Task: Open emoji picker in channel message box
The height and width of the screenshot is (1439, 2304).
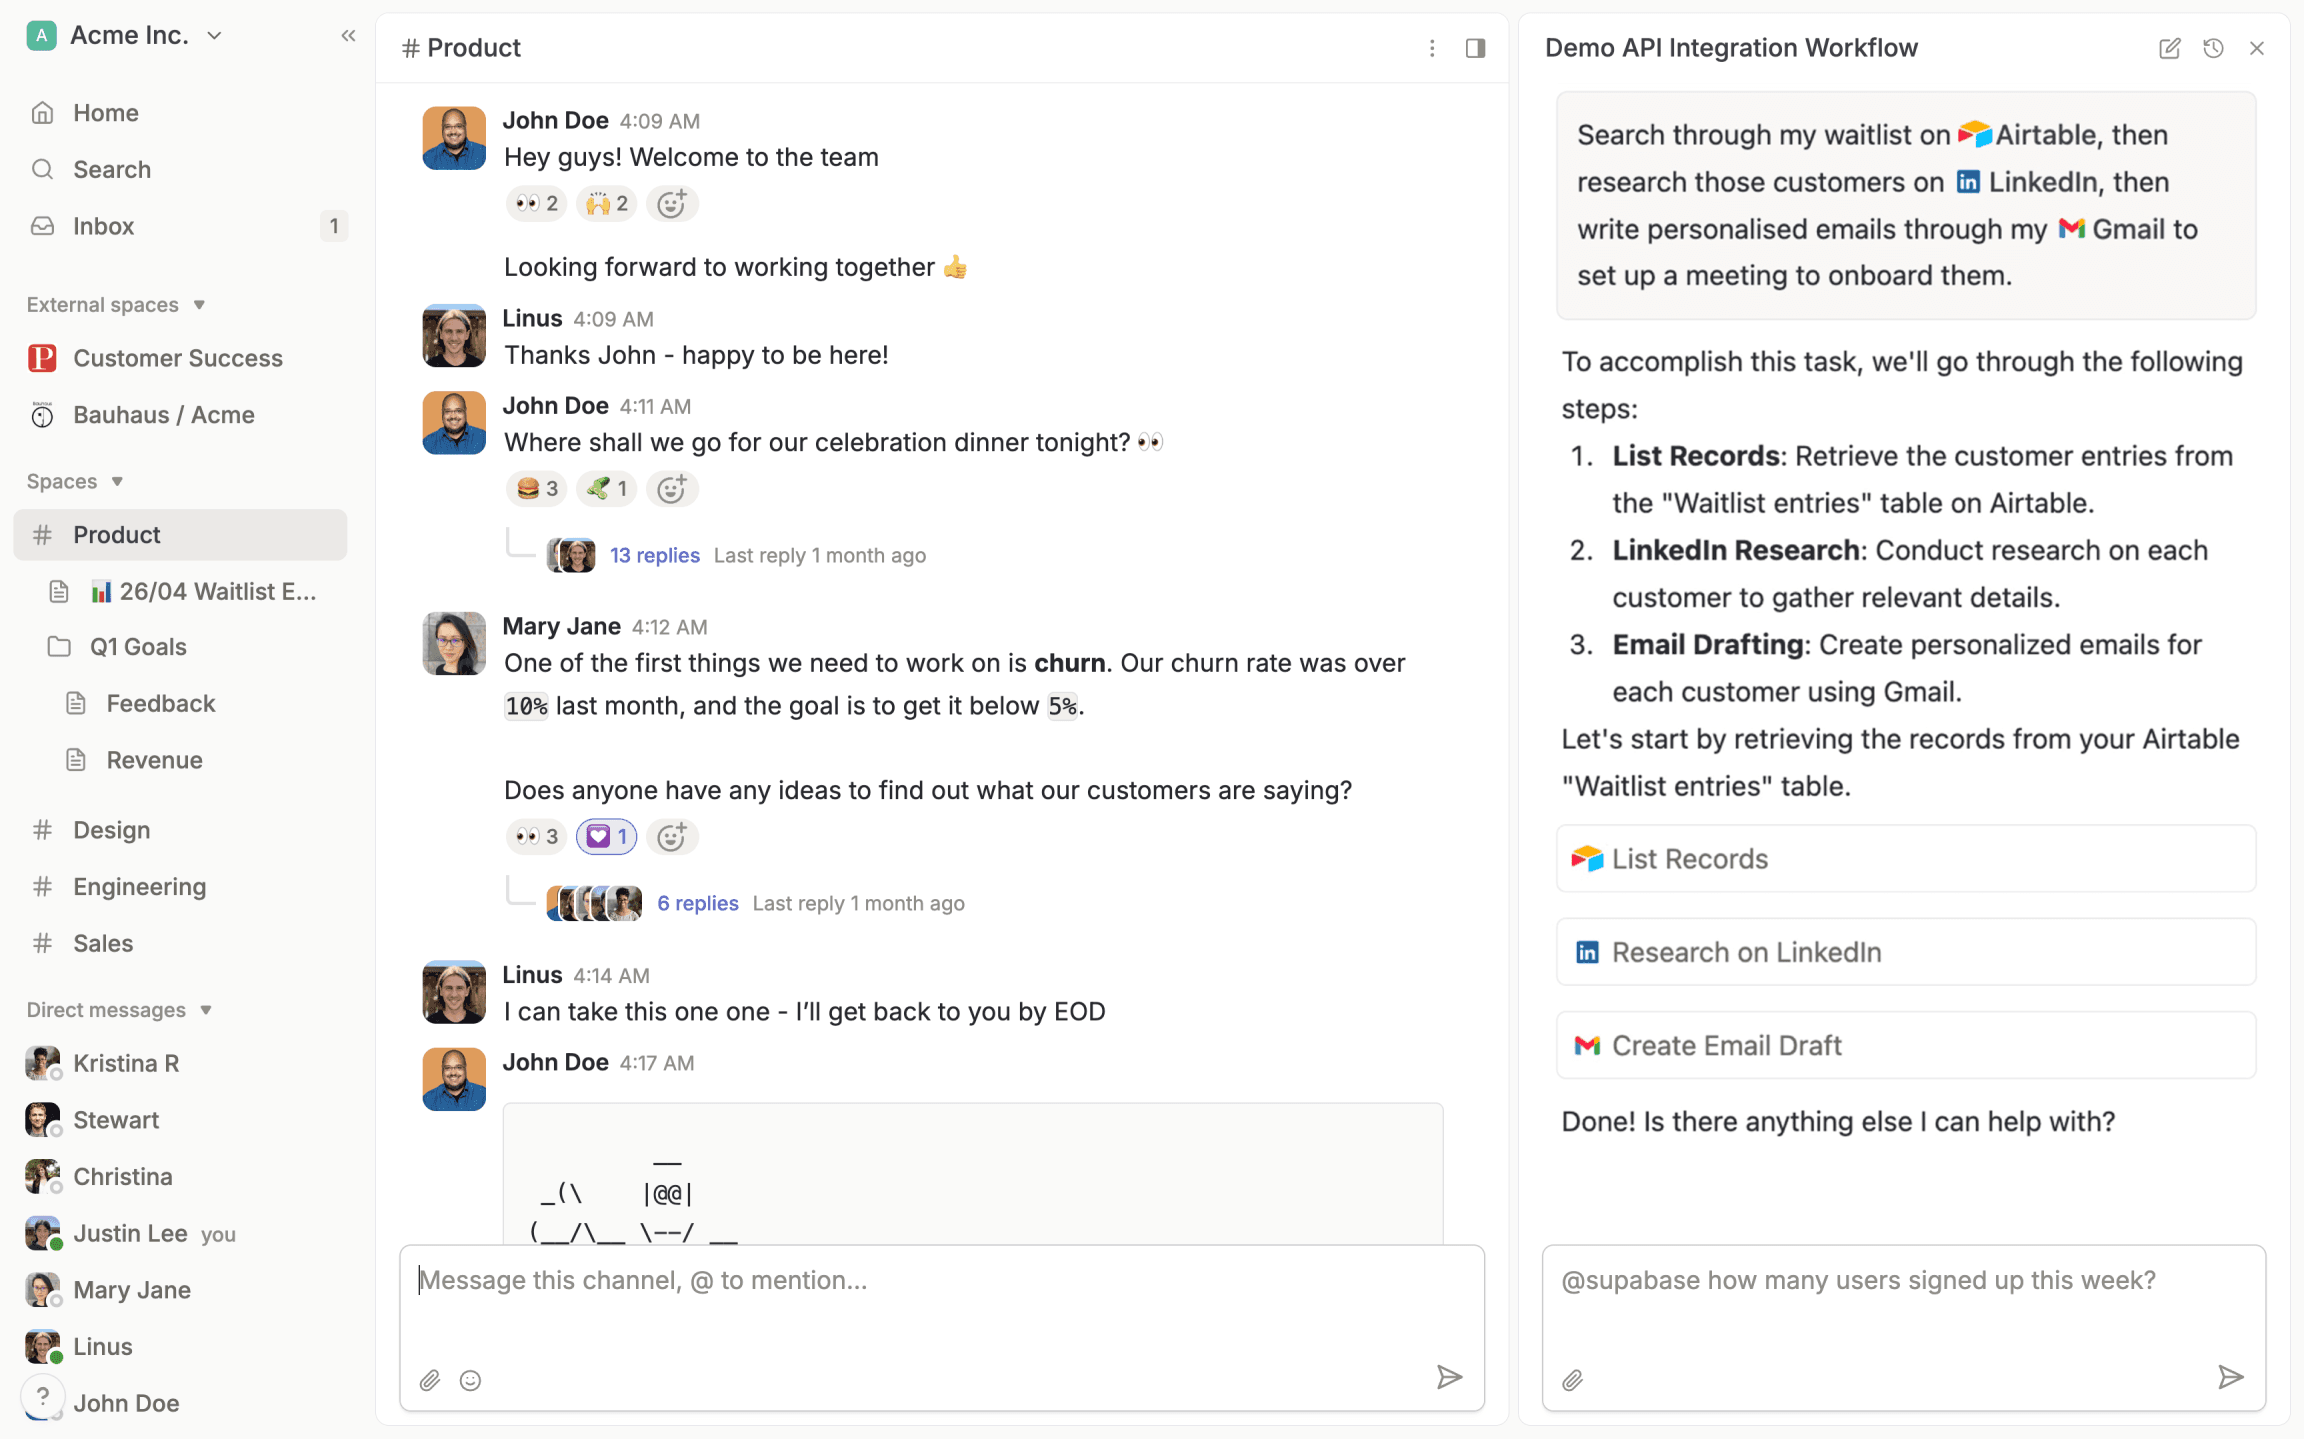Action: point(470,1380)
